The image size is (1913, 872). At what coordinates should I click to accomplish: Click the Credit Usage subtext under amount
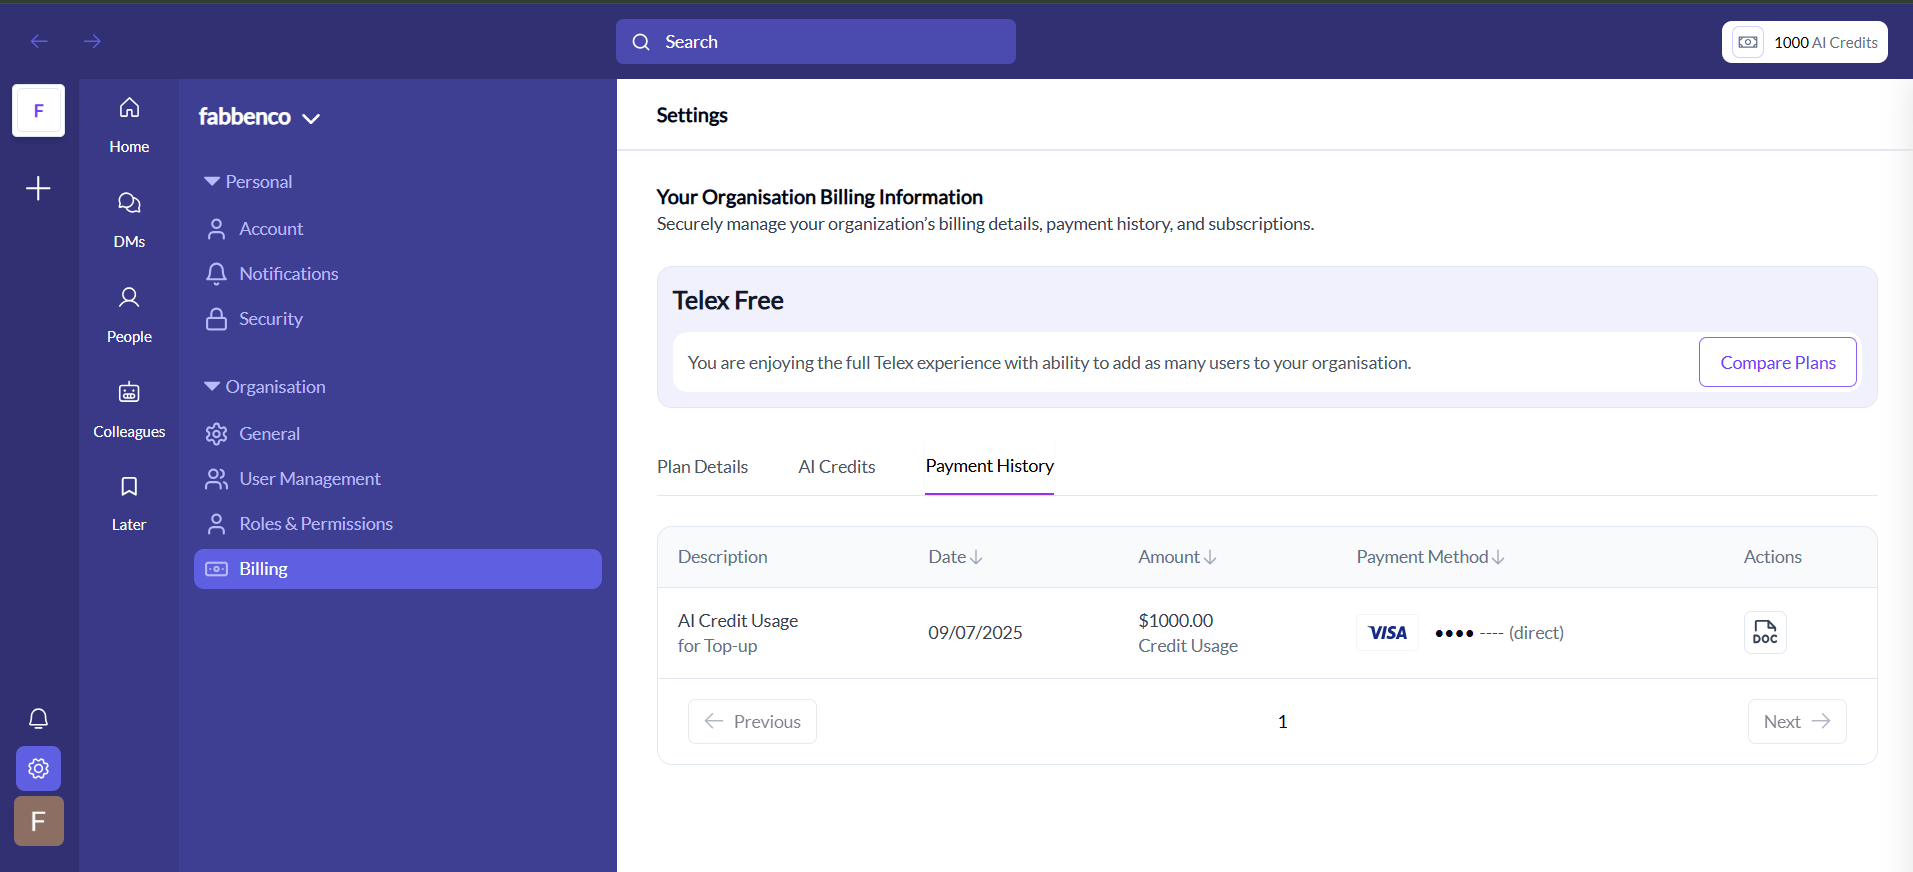click(x=1188, y=646)
